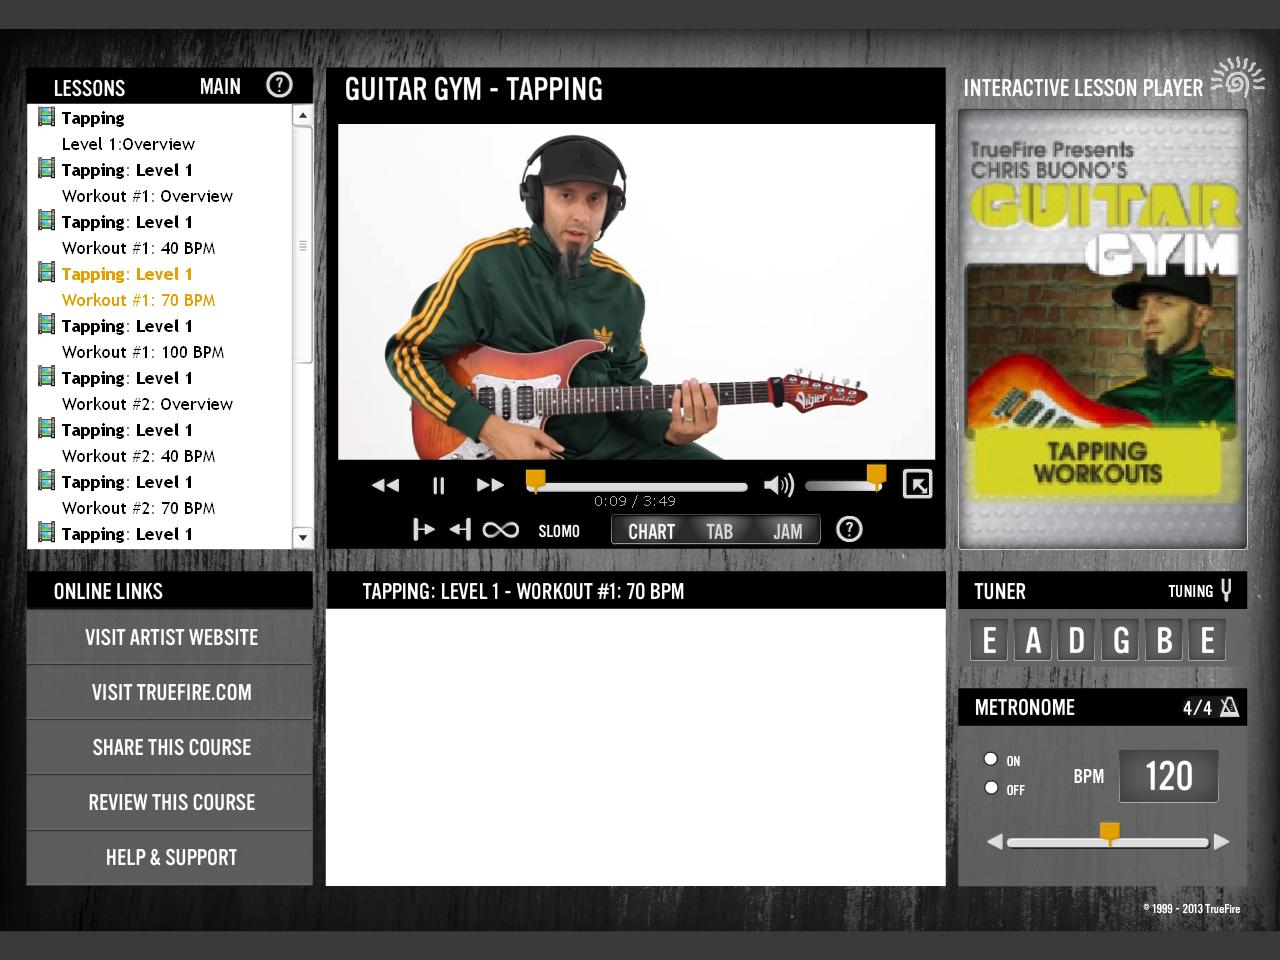This screenshot has height=960, width=1280.
Task: Increase tempo with the right arrow
Action: pyautogui.click(x=1221, y=842)
